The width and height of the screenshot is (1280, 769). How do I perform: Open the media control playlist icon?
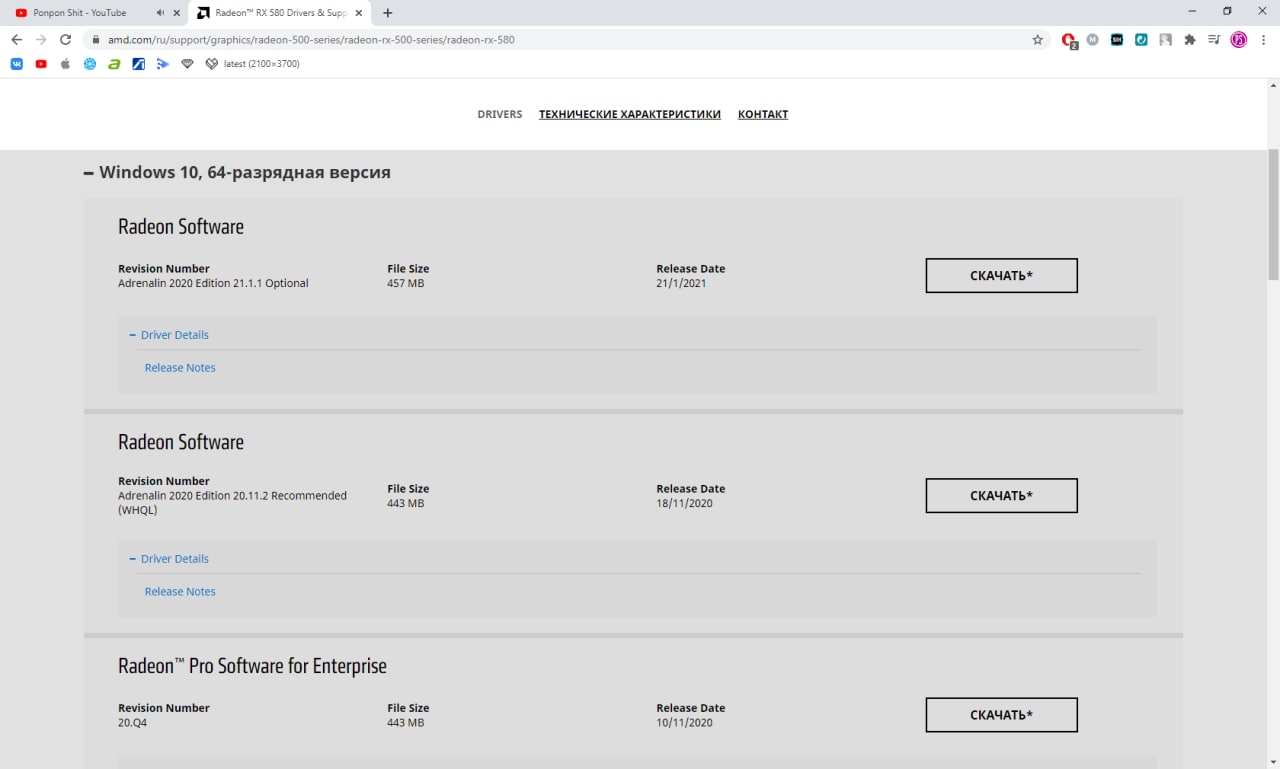[1214, 40]
